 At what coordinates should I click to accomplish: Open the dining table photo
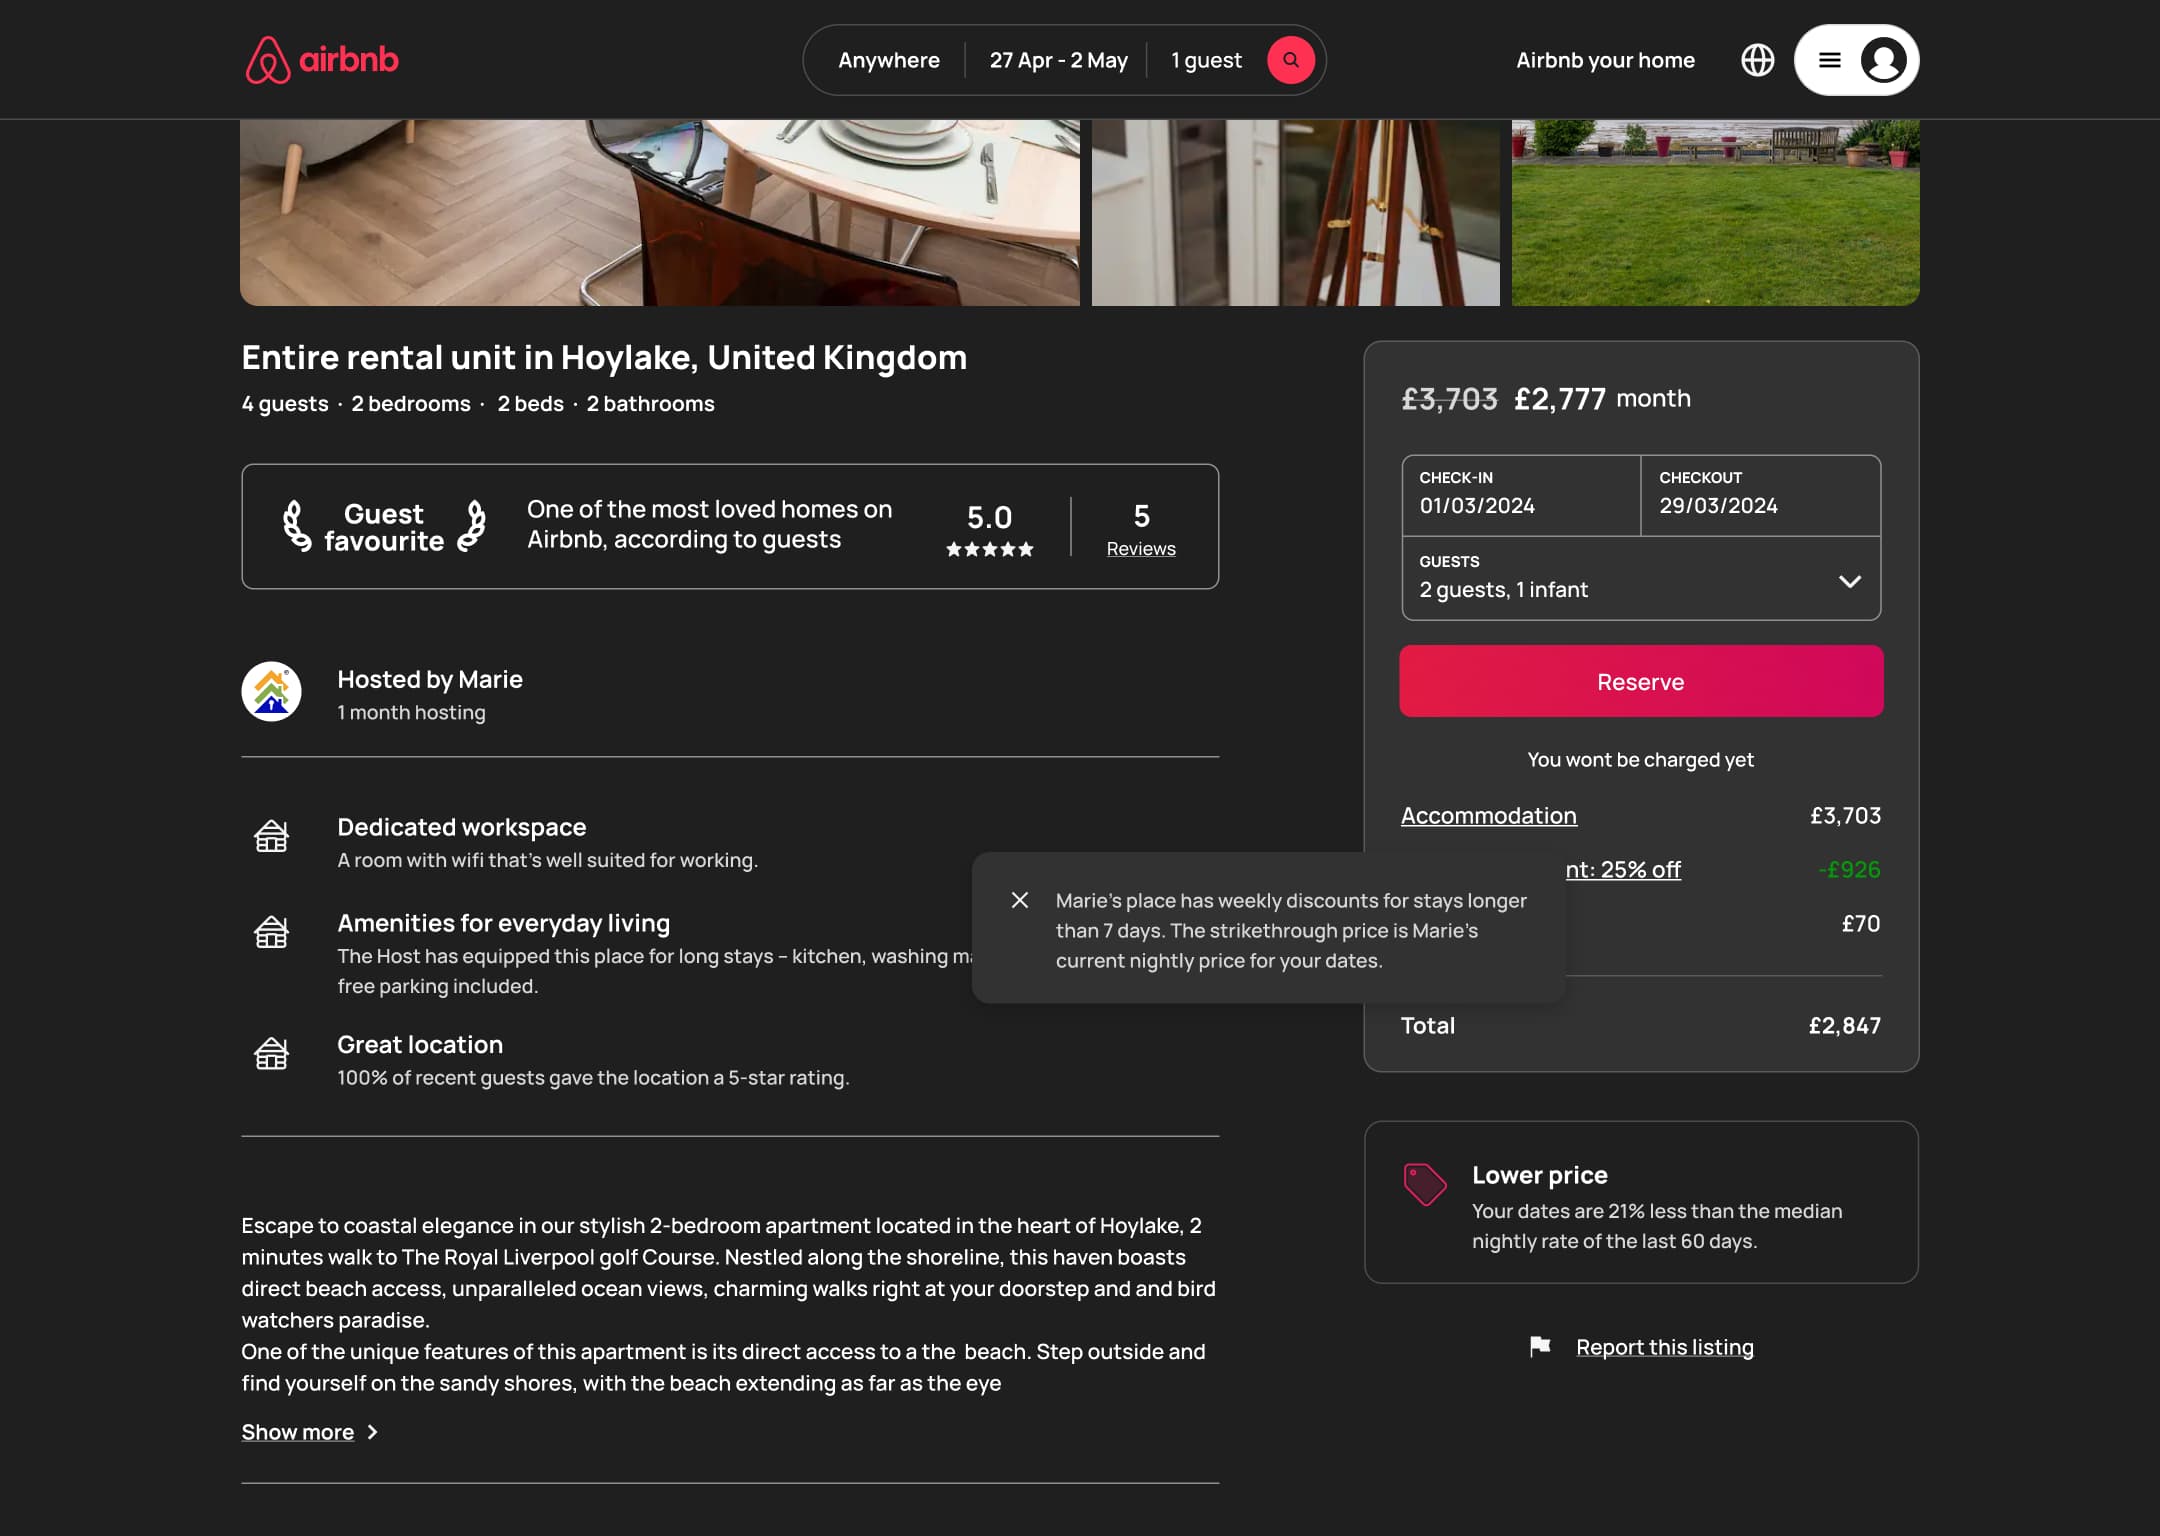point(660,213)
